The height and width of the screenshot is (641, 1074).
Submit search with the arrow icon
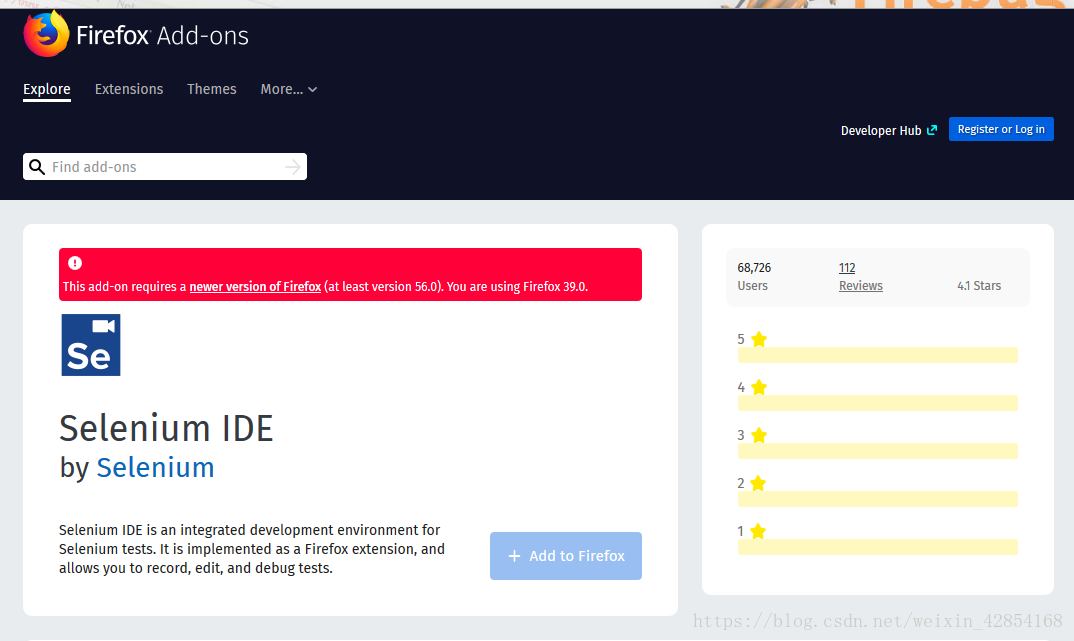(292, 167)
